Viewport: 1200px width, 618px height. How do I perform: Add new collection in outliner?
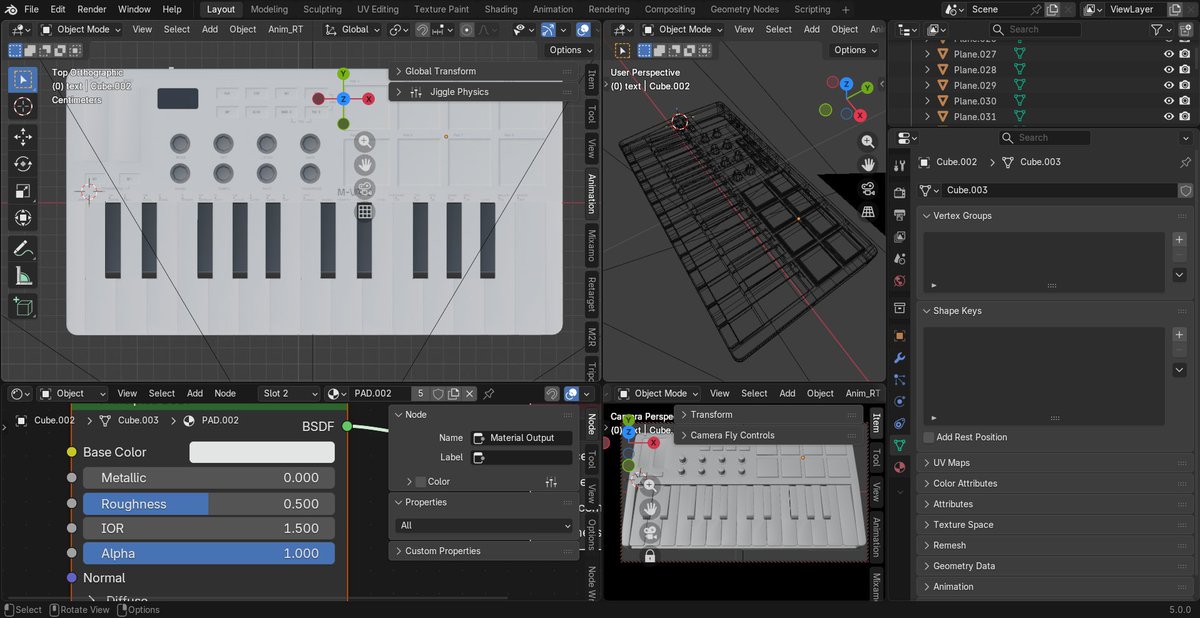[x=1187, y=30]
